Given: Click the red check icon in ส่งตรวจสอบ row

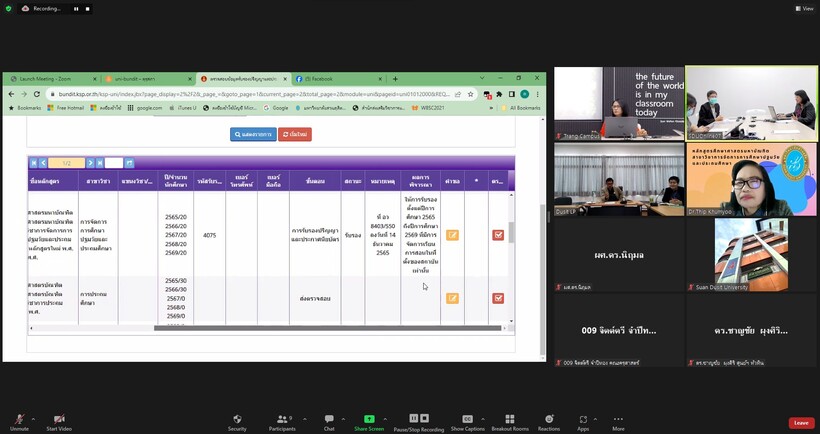Looking at the screenshot, I should click(498, 298).
